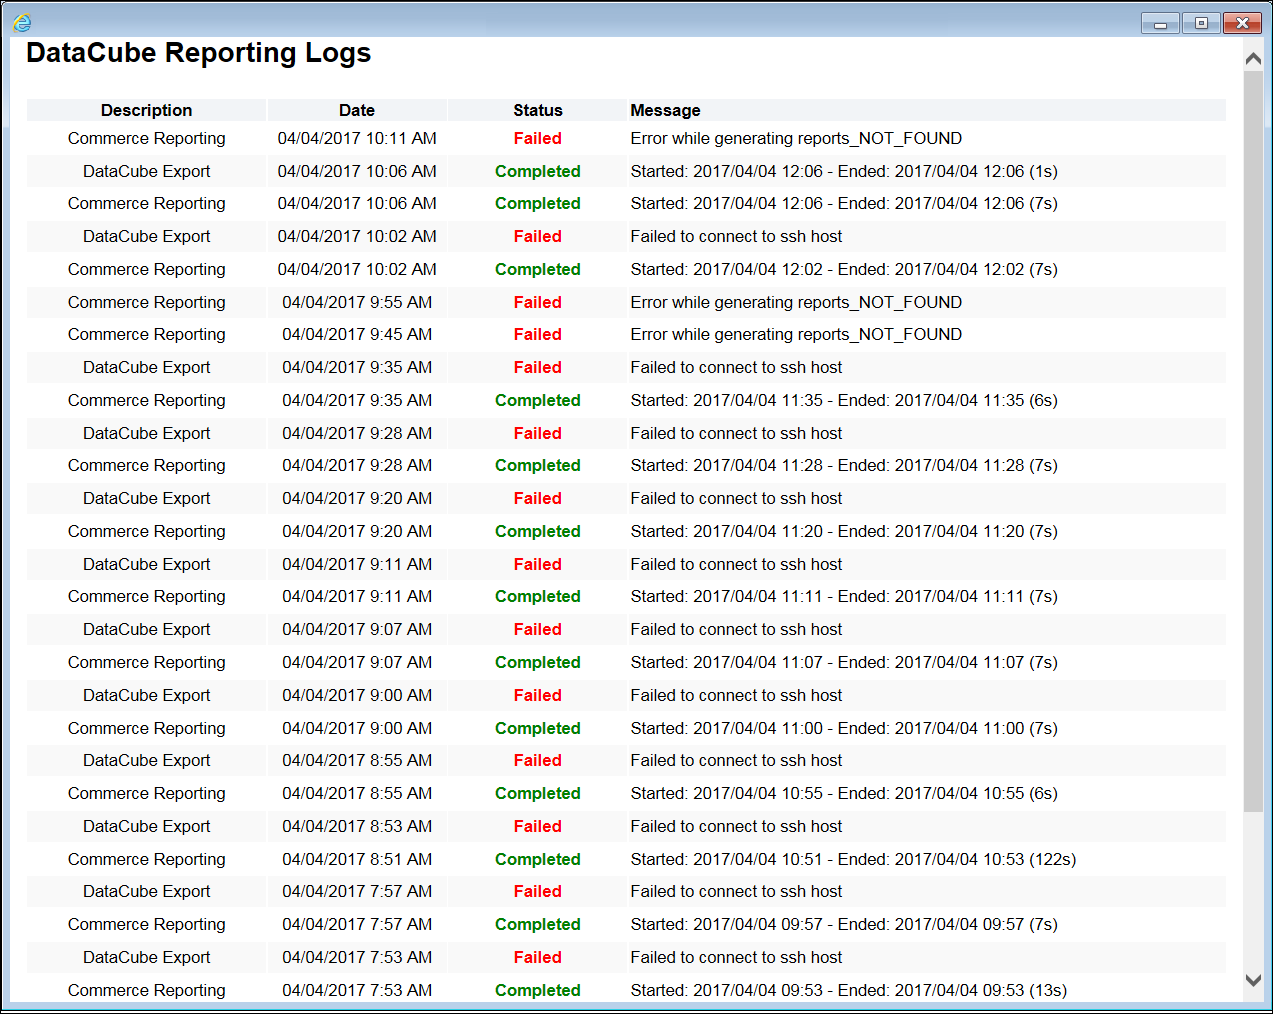Click message ending 10:55 (6s)
The width and height of the screenshot is (1273, 1014).
844,793
